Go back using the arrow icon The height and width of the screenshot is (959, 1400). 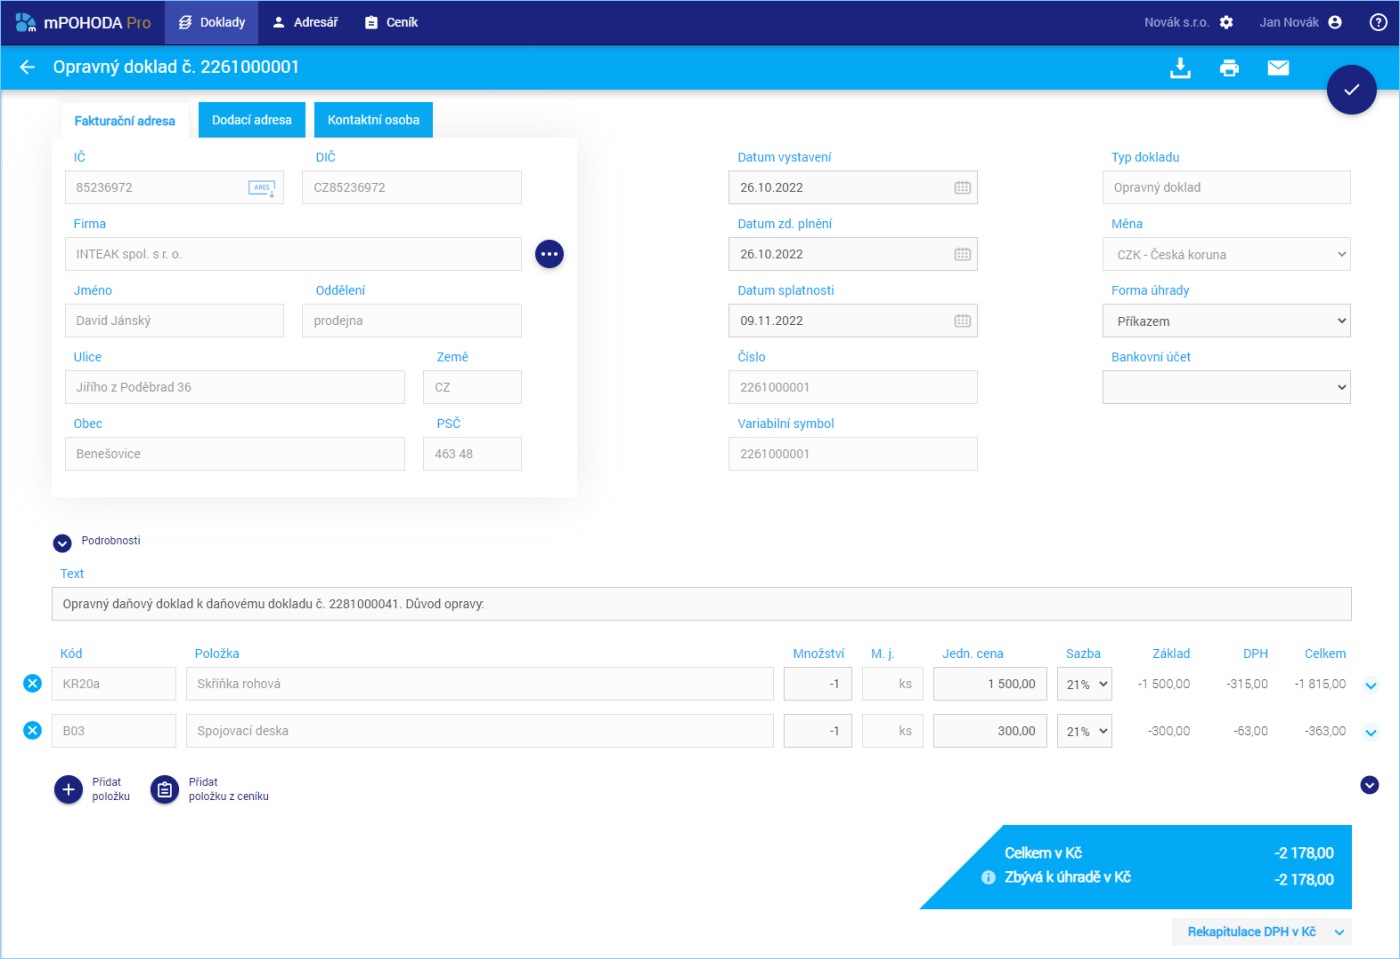pyautogui.click(x=27, y=67)
